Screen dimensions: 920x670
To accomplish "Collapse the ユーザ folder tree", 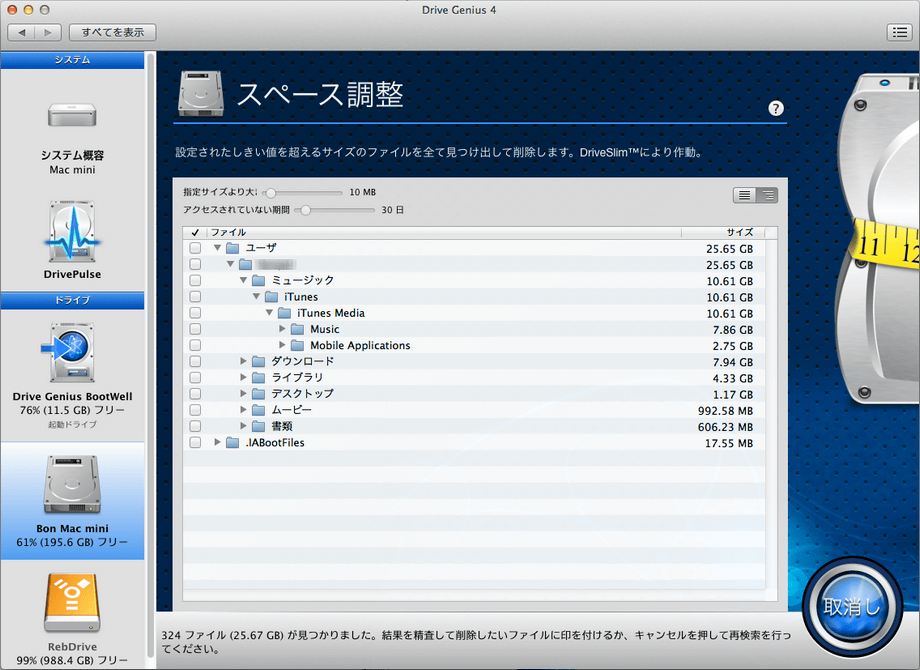I will (x=218, y=248).
